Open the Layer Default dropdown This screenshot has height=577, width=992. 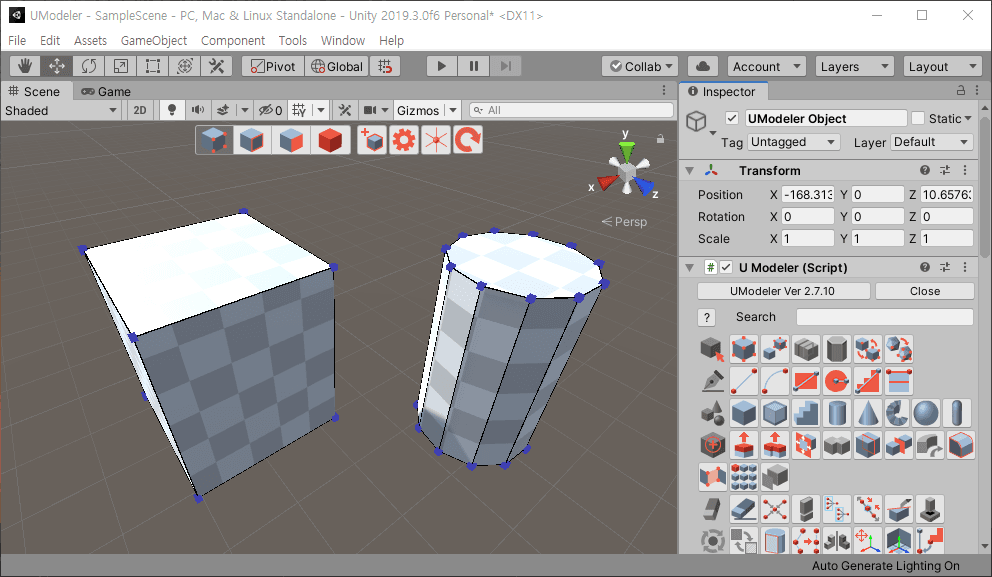(x=932, y=142)
